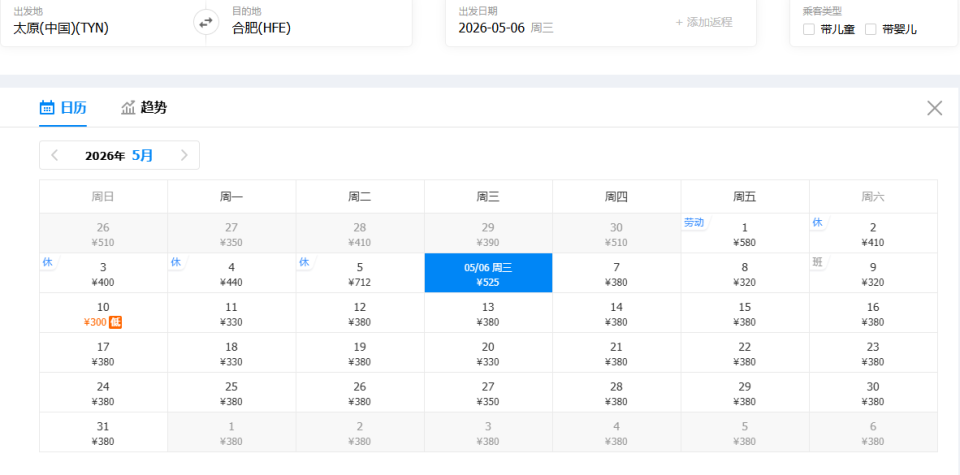Select May 25 priced ¥380
The height and width of the screenshot is (475, 960).
point(232,392)
